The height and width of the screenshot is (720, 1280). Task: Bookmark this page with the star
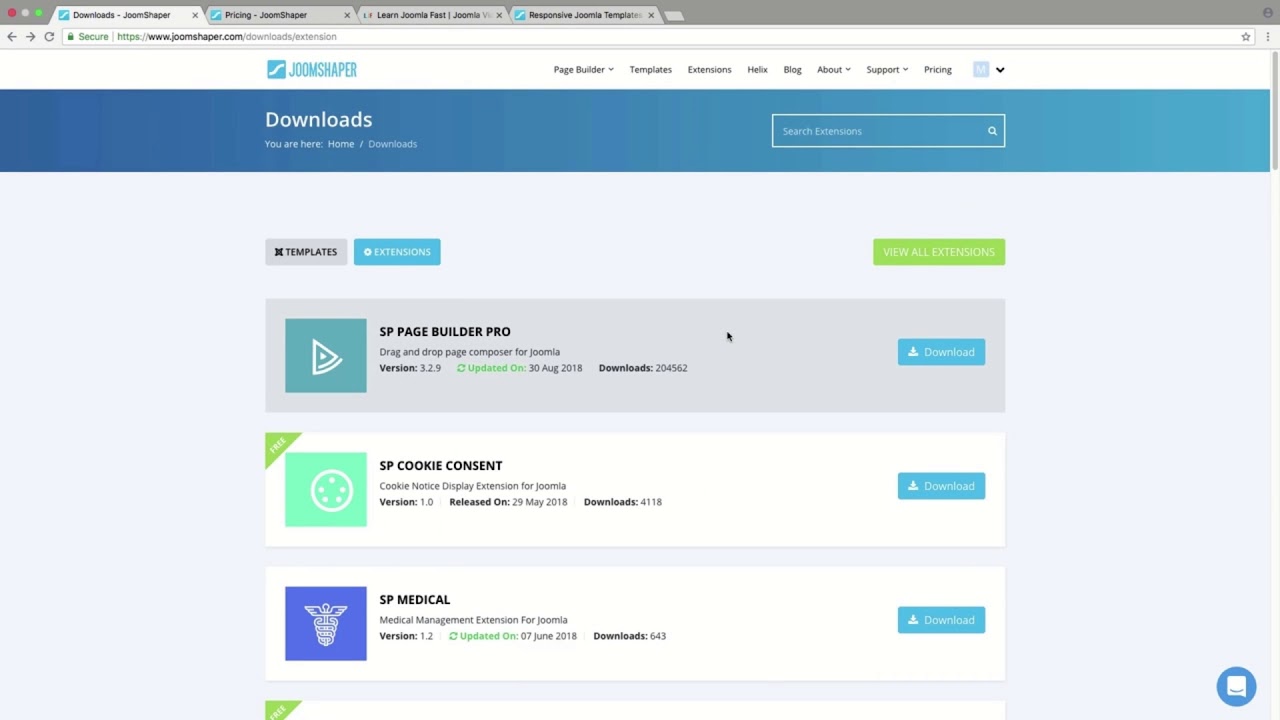(x=1246, y=36)
